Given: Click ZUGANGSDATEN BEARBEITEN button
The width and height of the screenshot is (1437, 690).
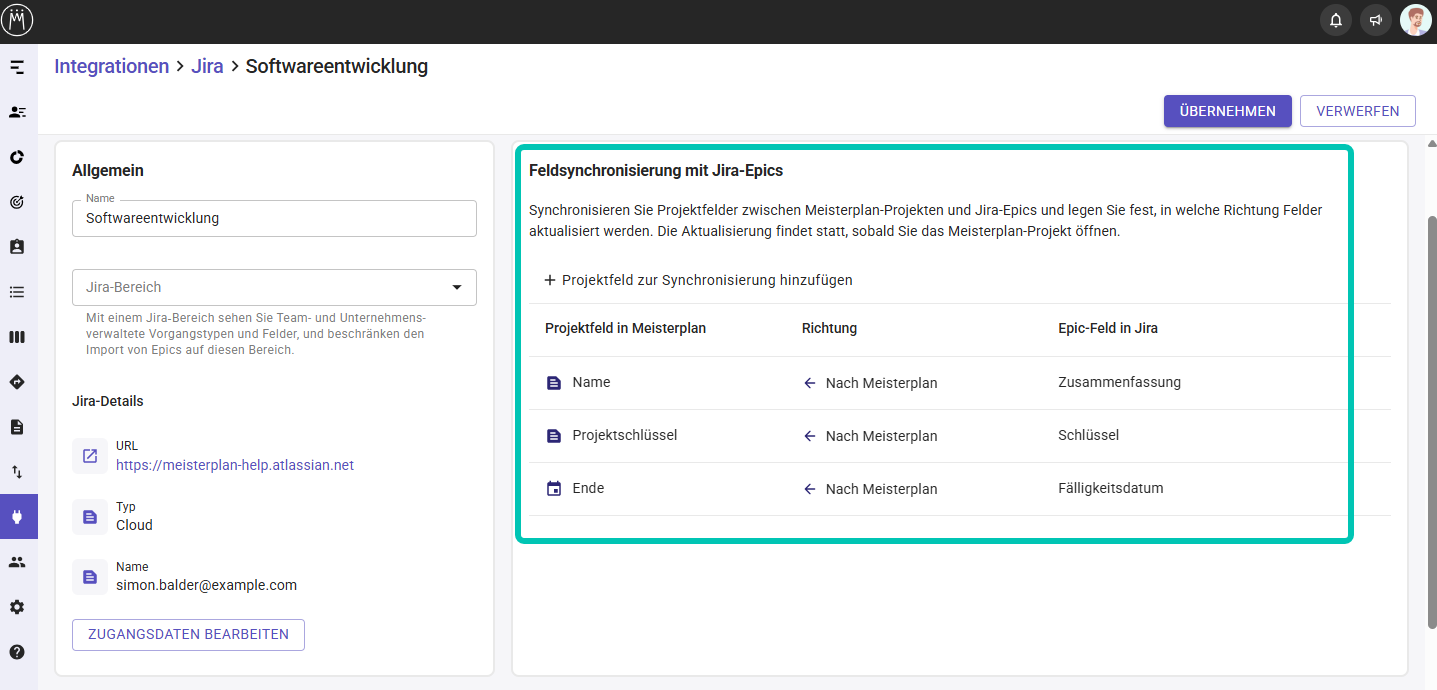Looking at the screenshot, I should click(x=188, y=635).
